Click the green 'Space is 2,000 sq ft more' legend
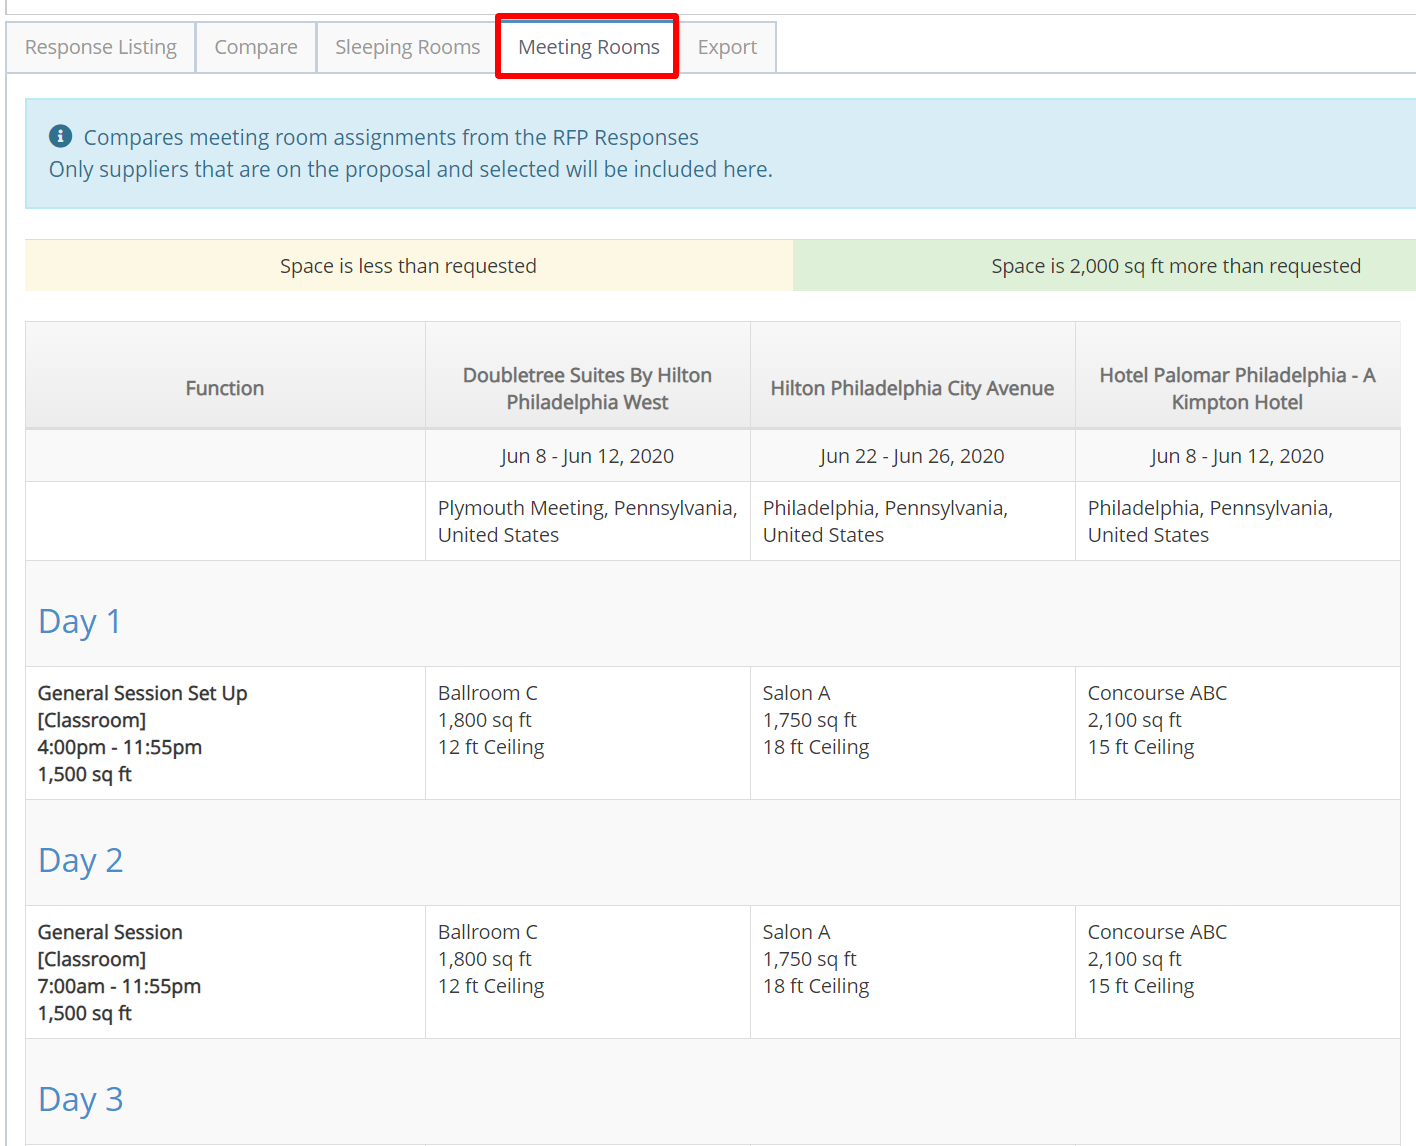 tap(1175, 266)
